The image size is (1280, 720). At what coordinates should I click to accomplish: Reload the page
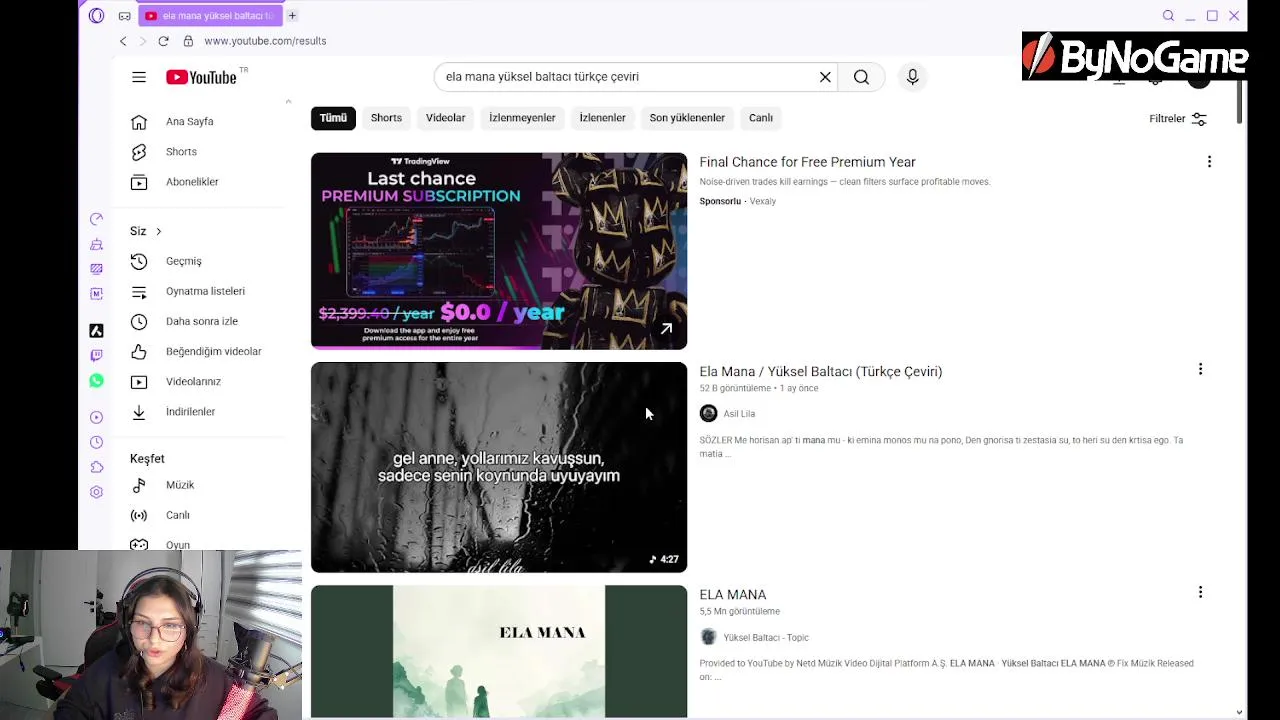[163, 41]
